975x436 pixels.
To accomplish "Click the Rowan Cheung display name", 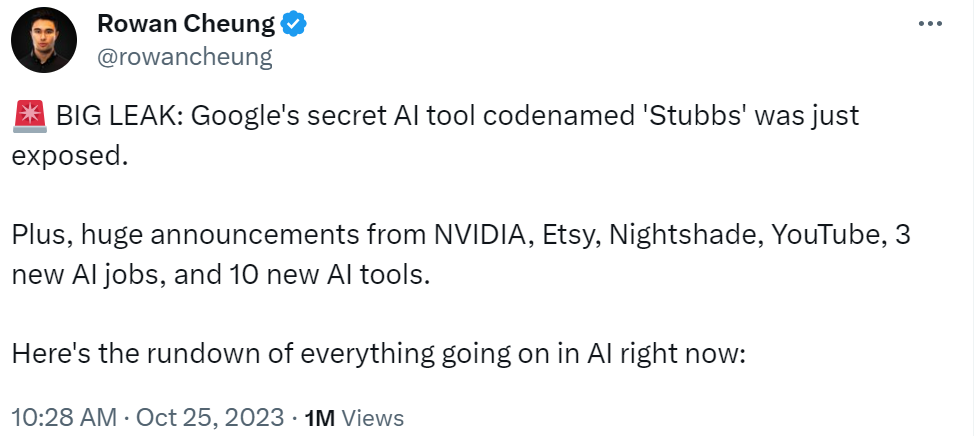I will pyautogui.click(x=185, y=25).
